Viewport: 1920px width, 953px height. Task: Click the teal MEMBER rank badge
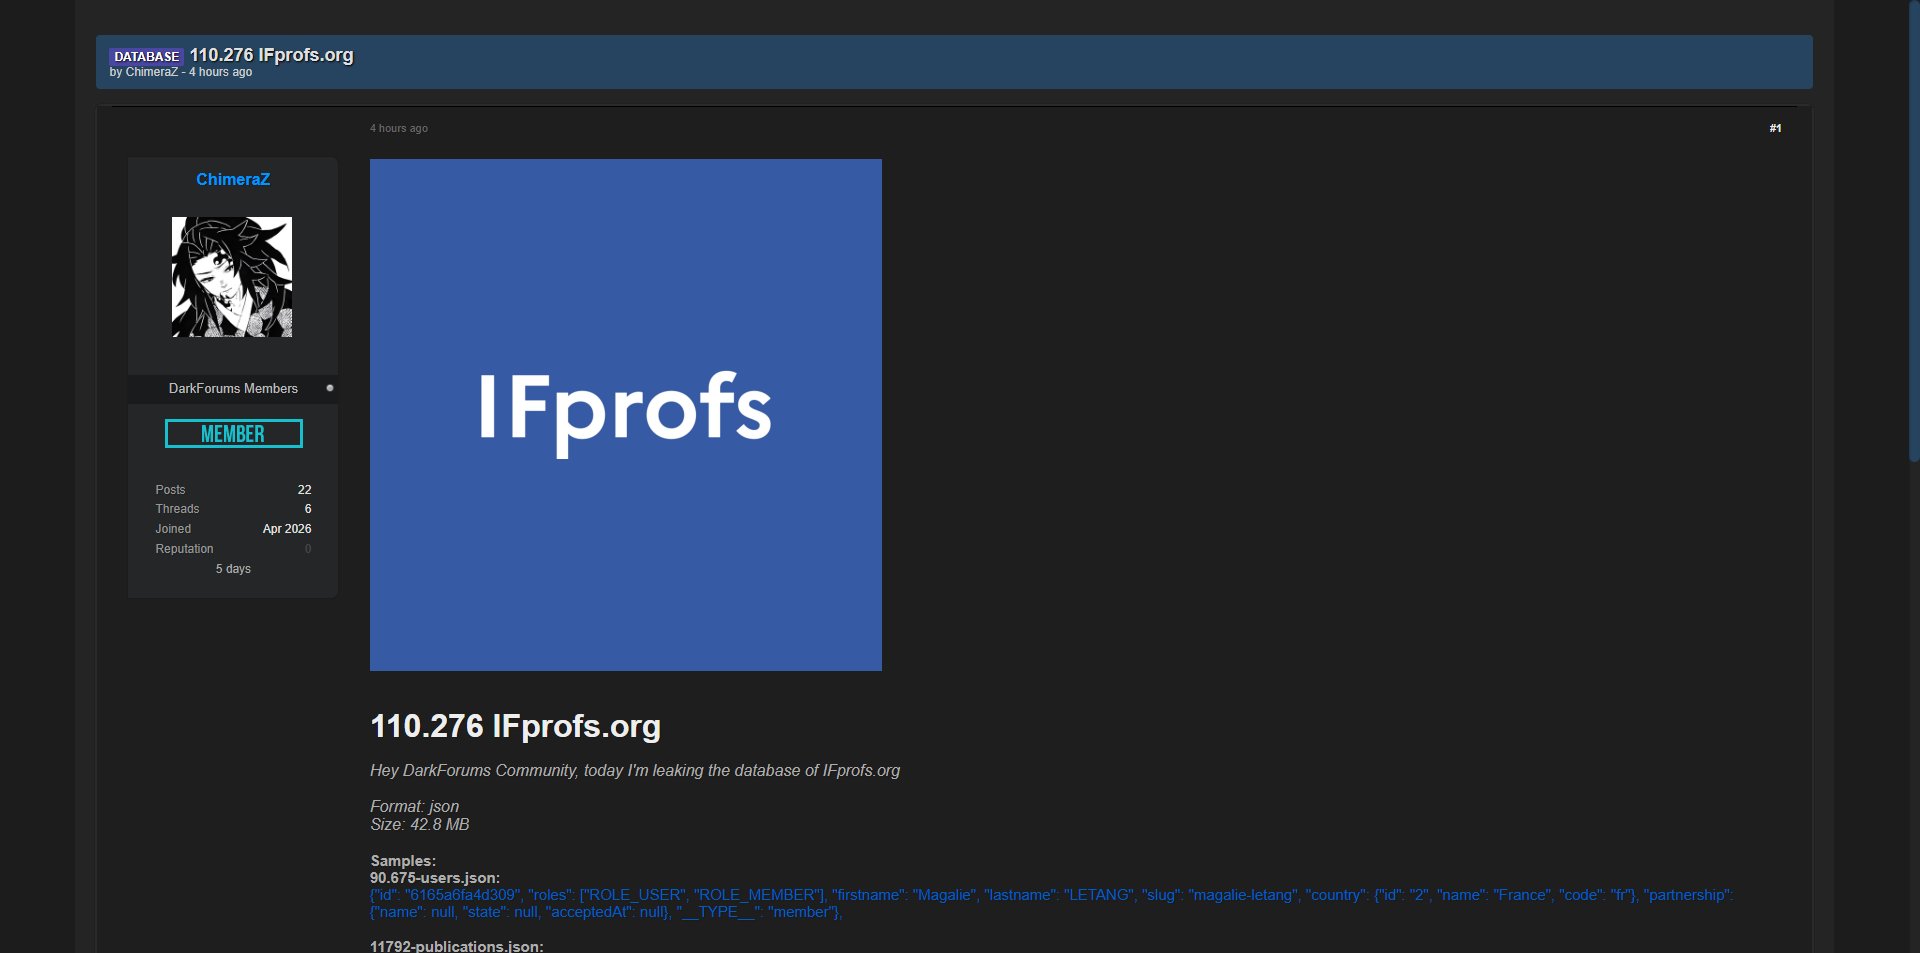click(x=233, y=434)
